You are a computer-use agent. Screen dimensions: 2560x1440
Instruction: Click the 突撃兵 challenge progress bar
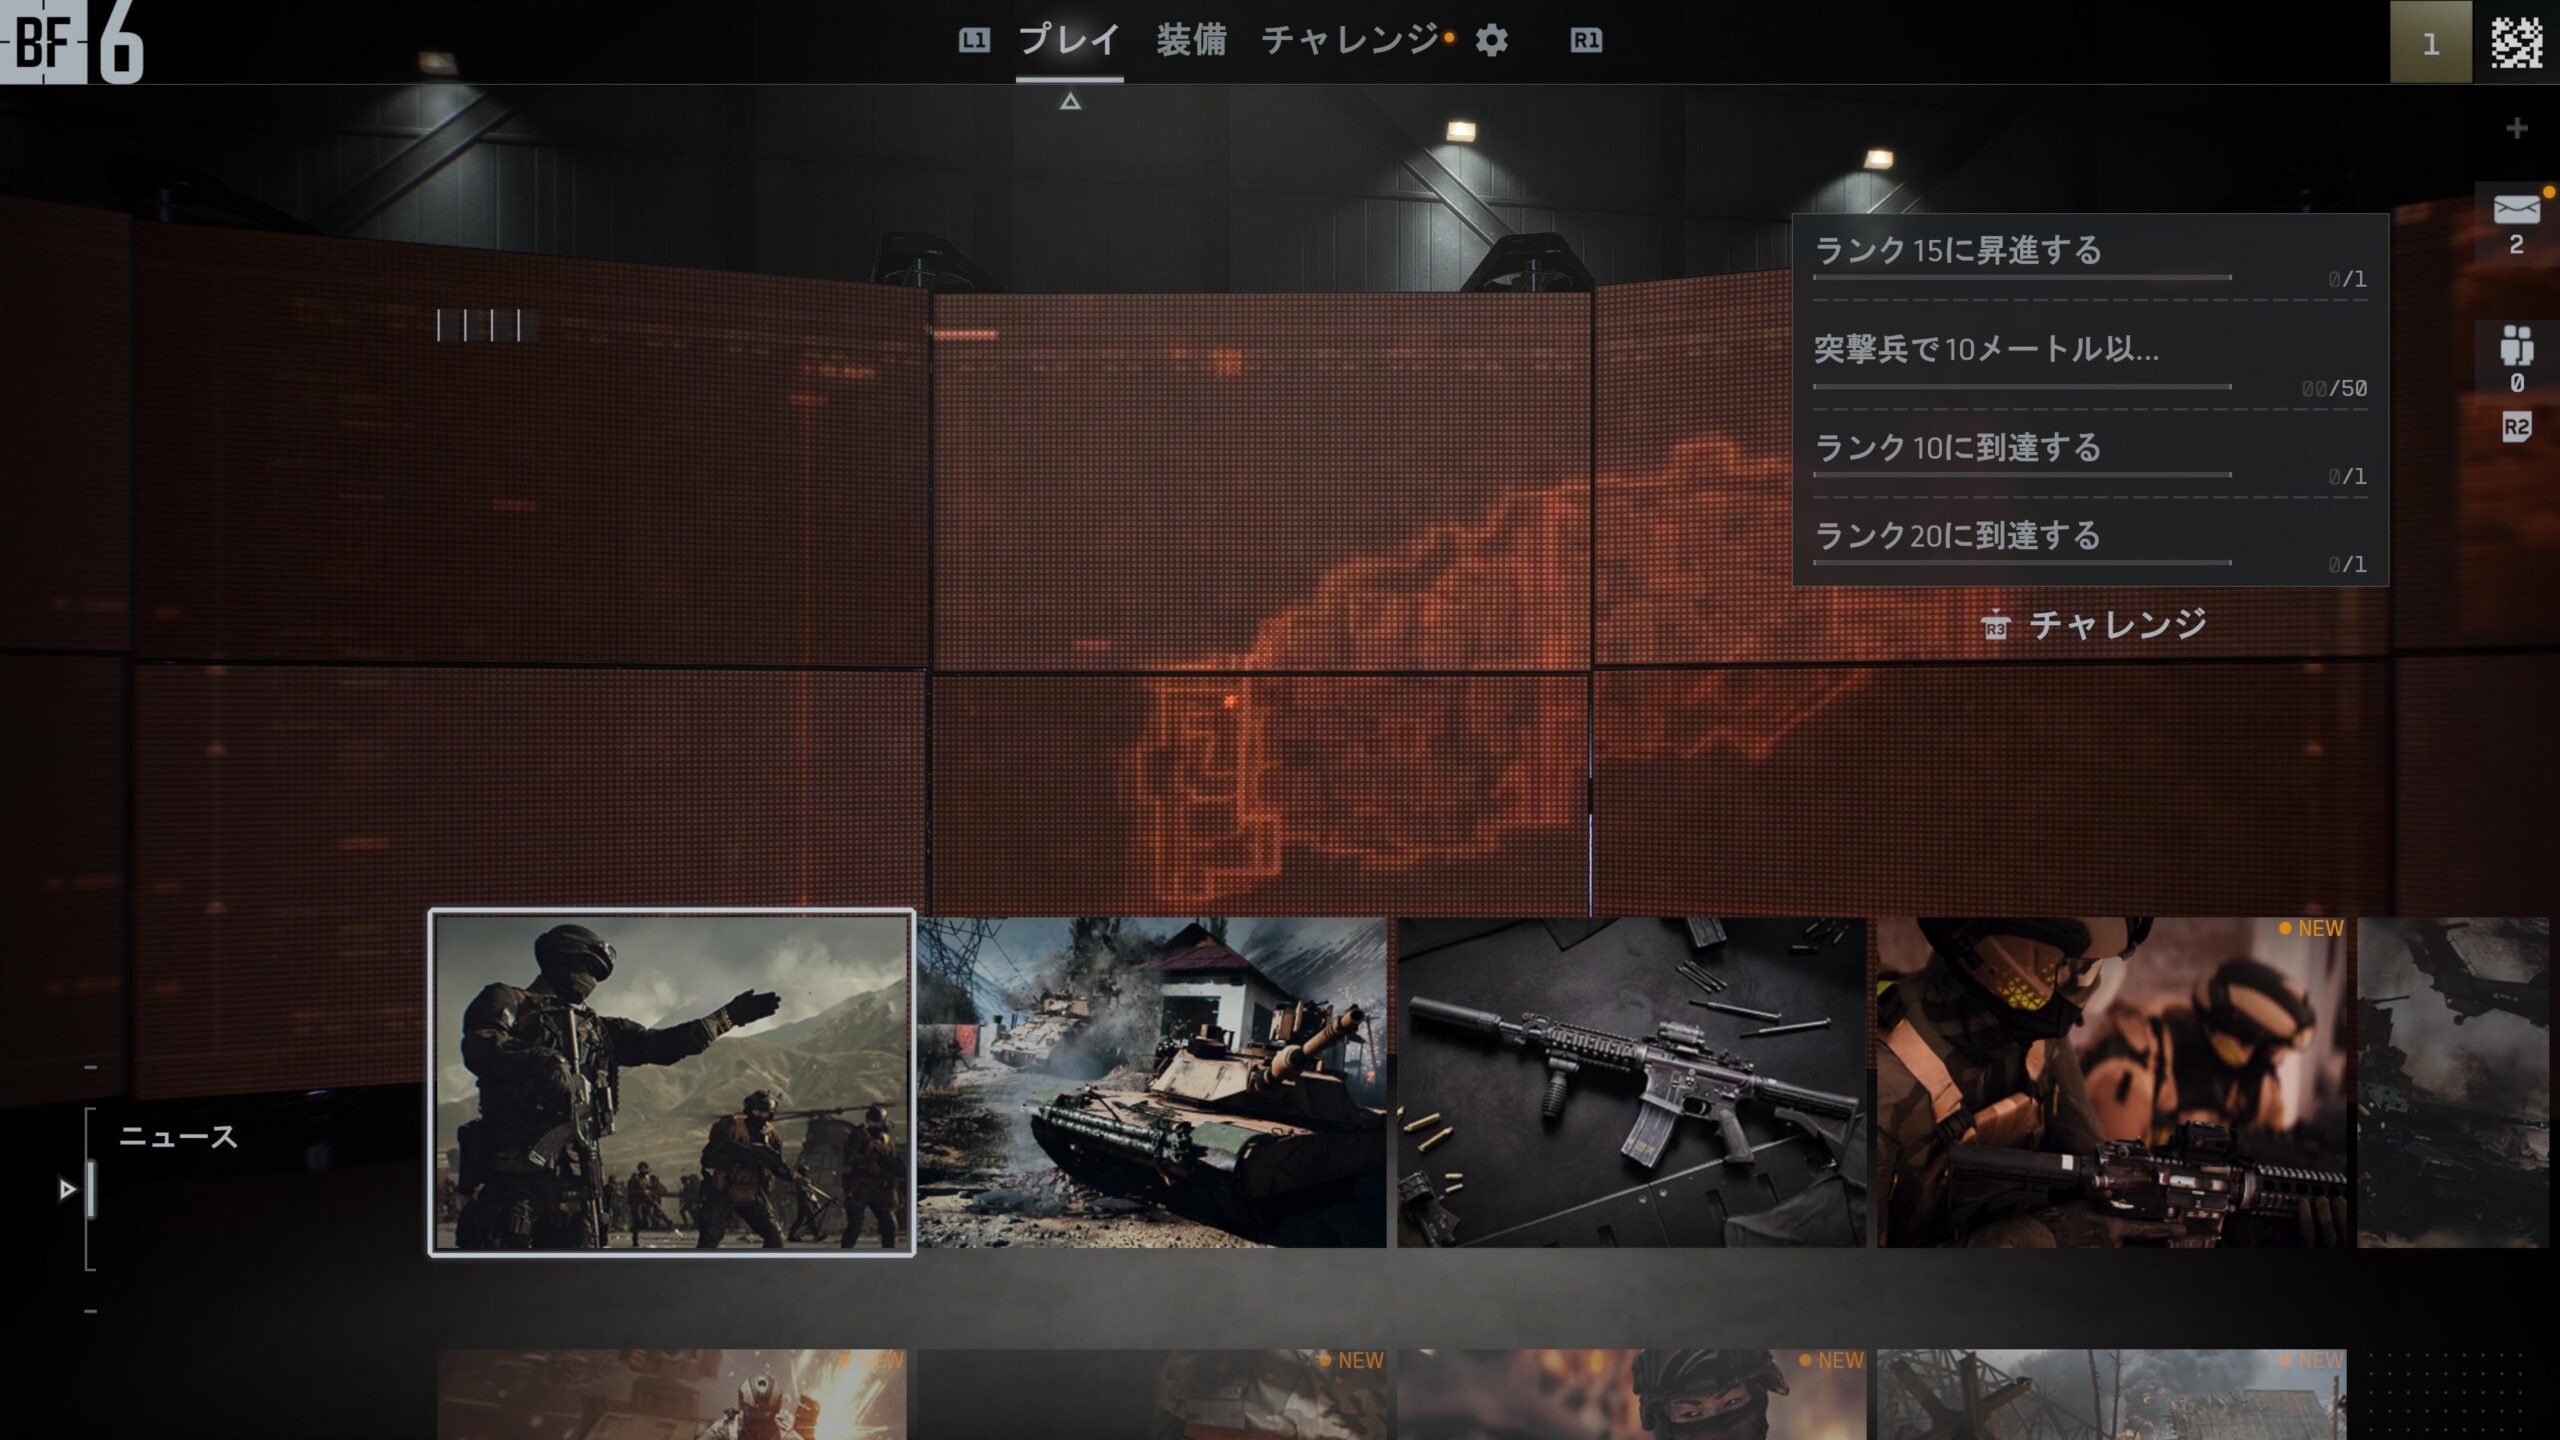[2022, 386]
